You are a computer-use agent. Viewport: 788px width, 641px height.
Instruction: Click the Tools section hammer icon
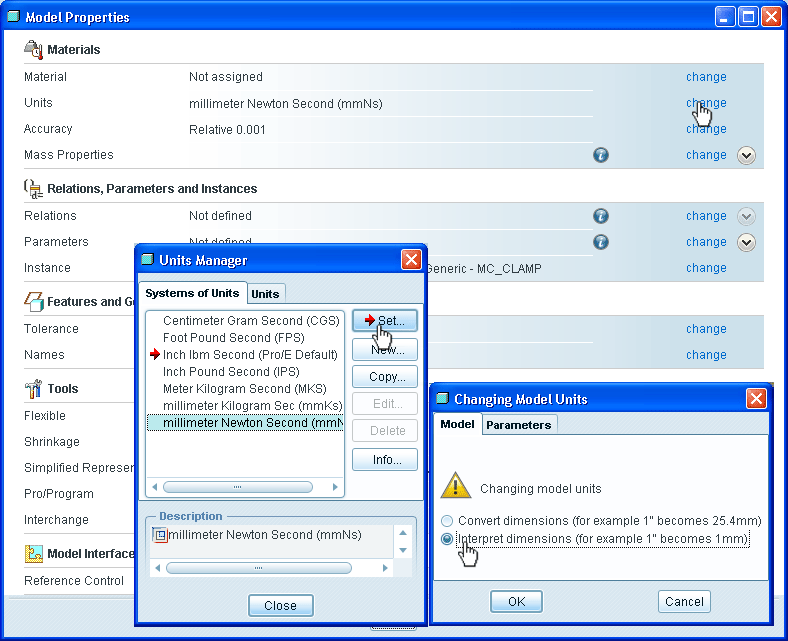point(33,389)
